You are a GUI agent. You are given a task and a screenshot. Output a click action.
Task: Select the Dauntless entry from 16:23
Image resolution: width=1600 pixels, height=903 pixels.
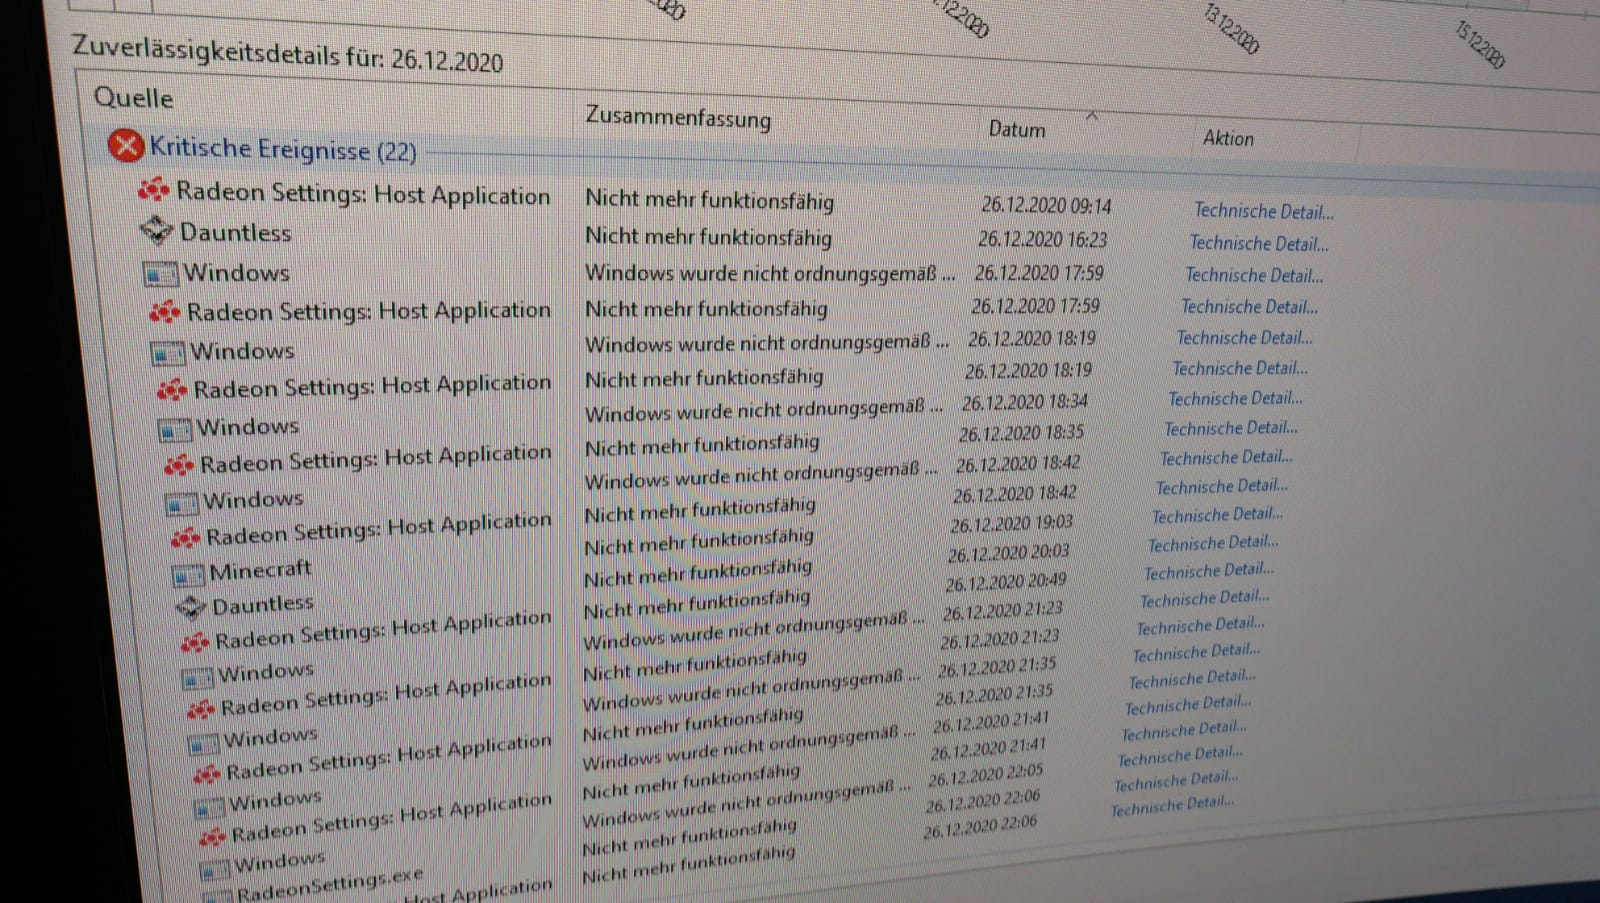(235, 232)
